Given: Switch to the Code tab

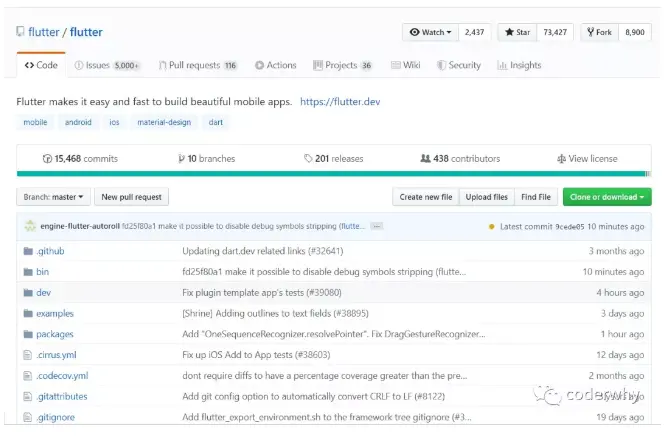Looking at the screenshot, I should (41, 65).
